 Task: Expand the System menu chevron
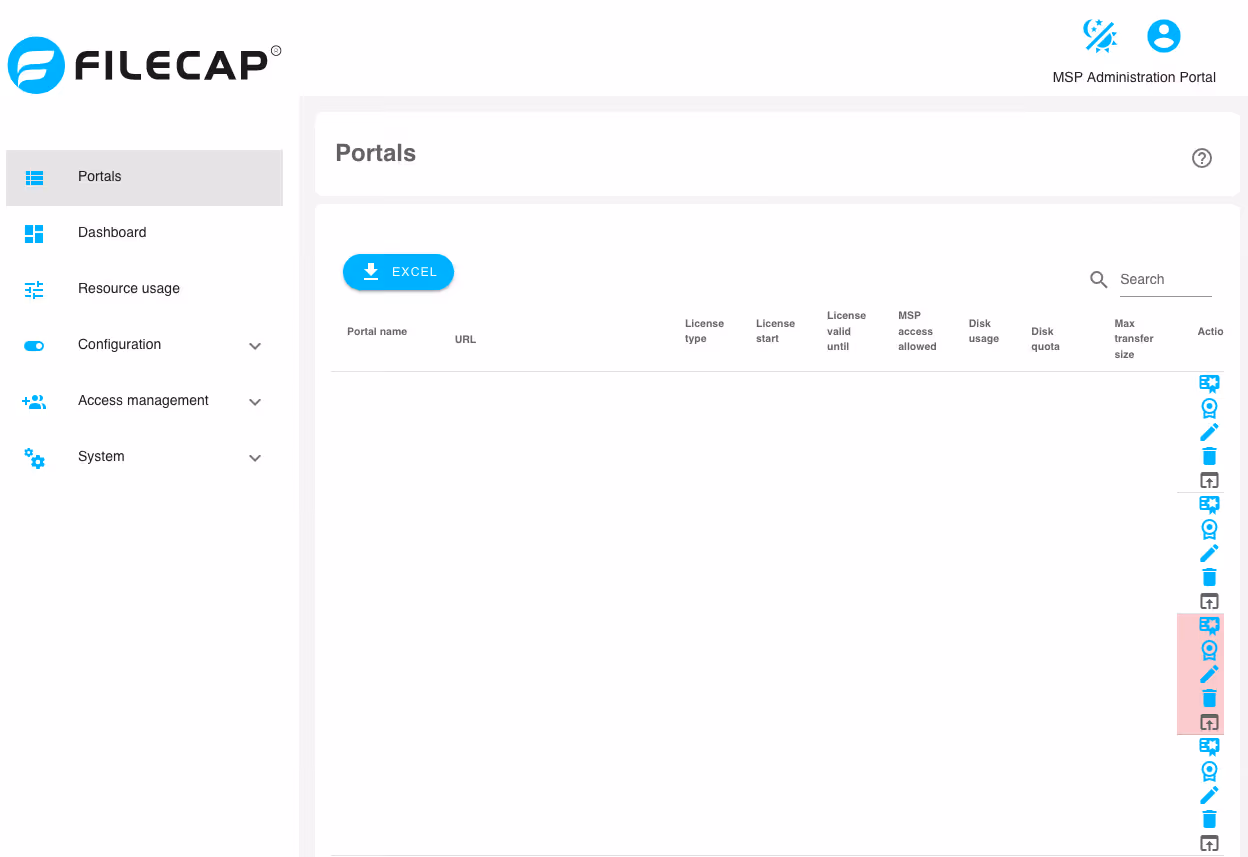click(255, 458)
